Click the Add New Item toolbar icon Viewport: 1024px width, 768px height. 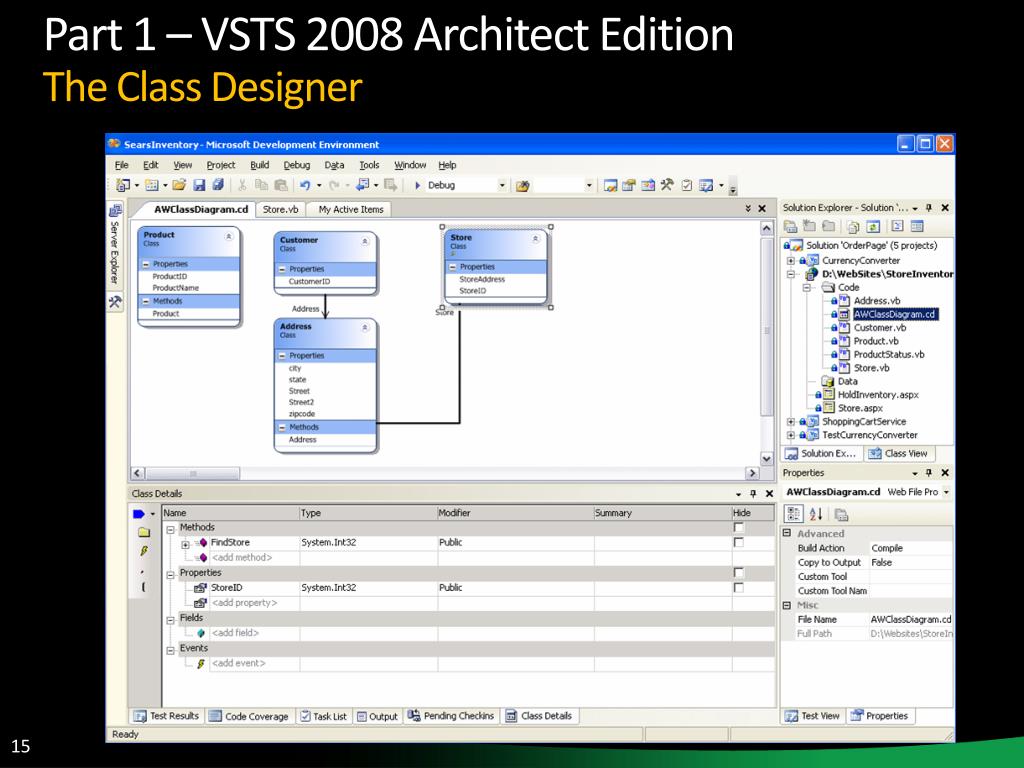coord(152,185)
